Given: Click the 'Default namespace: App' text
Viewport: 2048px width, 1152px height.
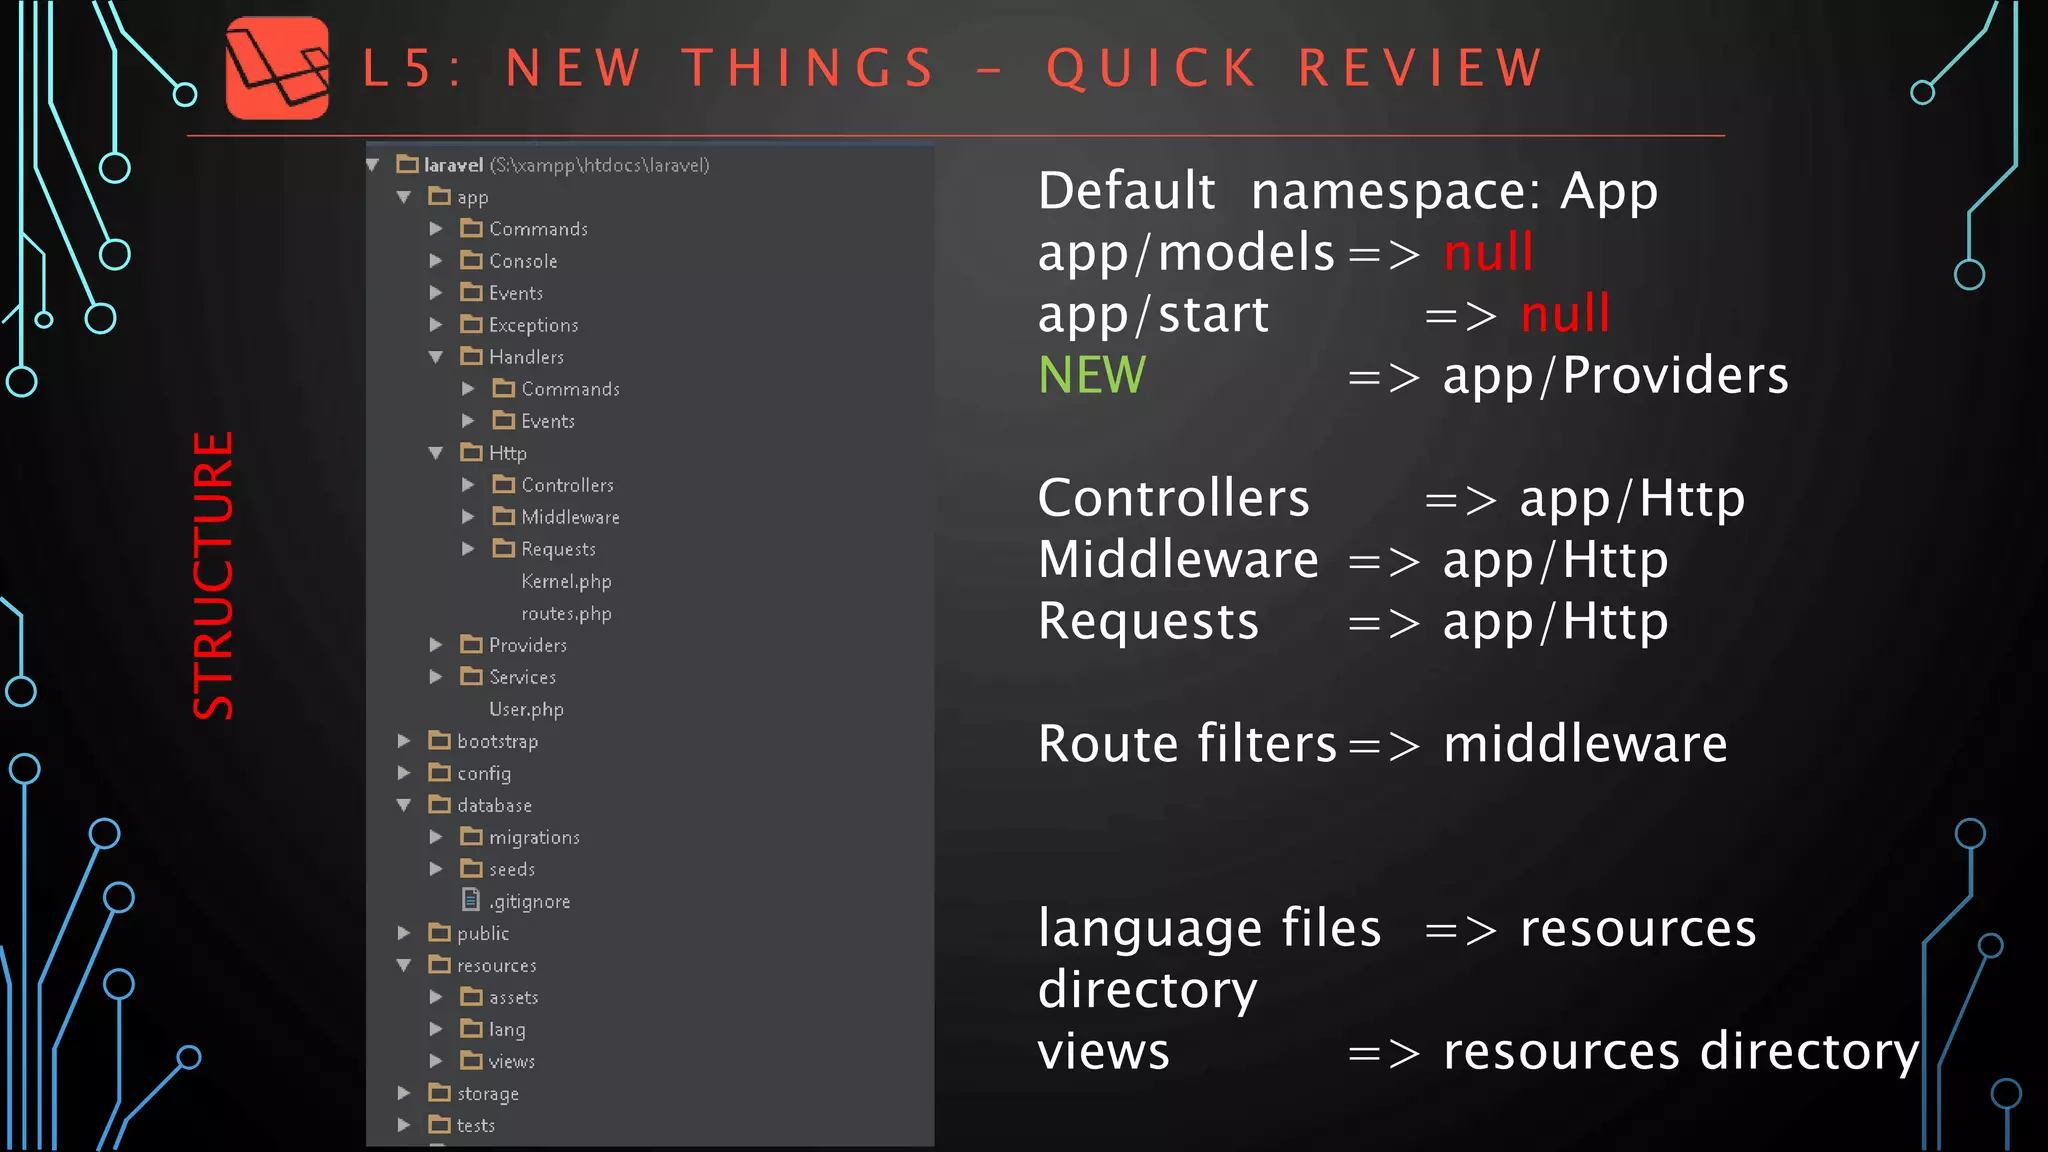Looking at the screenshot, I should (x=1348, y=191).
